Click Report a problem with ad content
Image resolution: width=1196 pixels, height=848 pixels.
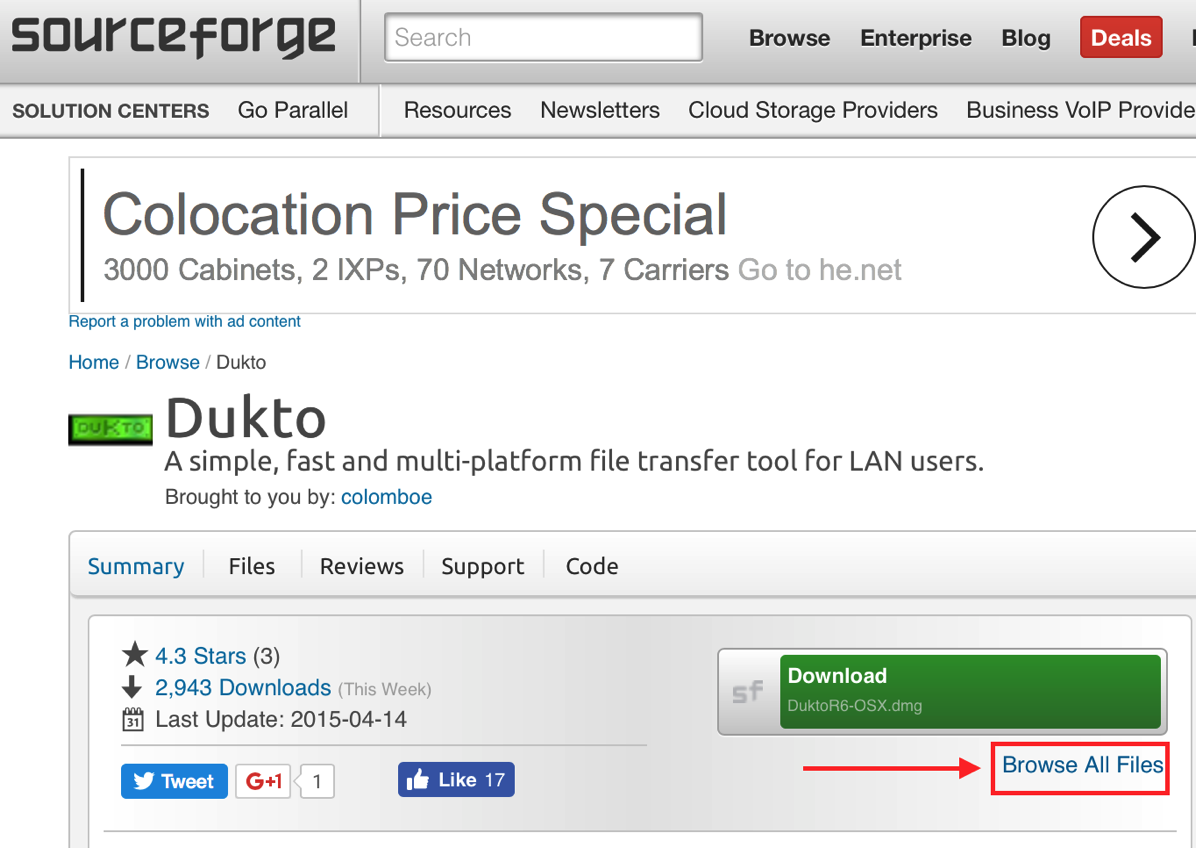pos(185,322)
